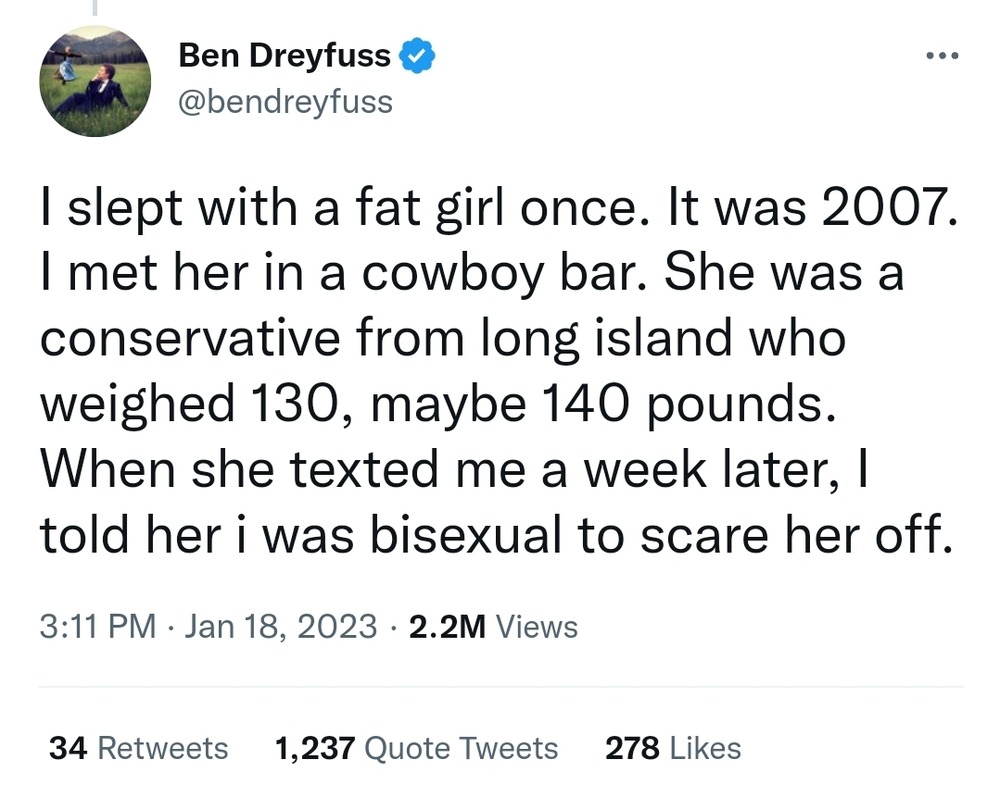The image size is (1000, 797).
Task: Click the thread connector line above the avatar
Action: [93, 8]
